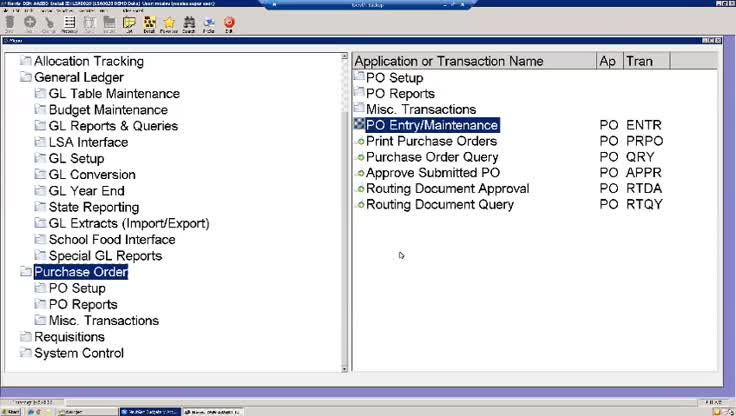Viewport: 736px width, 416px height.
Task: Open Routing Document Approval transaction
Action: pos(448,189)
